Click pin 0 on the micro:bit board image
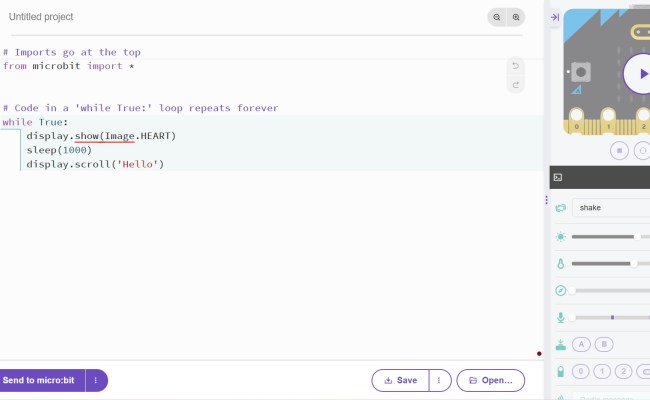Image resolution: width=650 pixels, height=400 pixels. click(x=576, y=119)
